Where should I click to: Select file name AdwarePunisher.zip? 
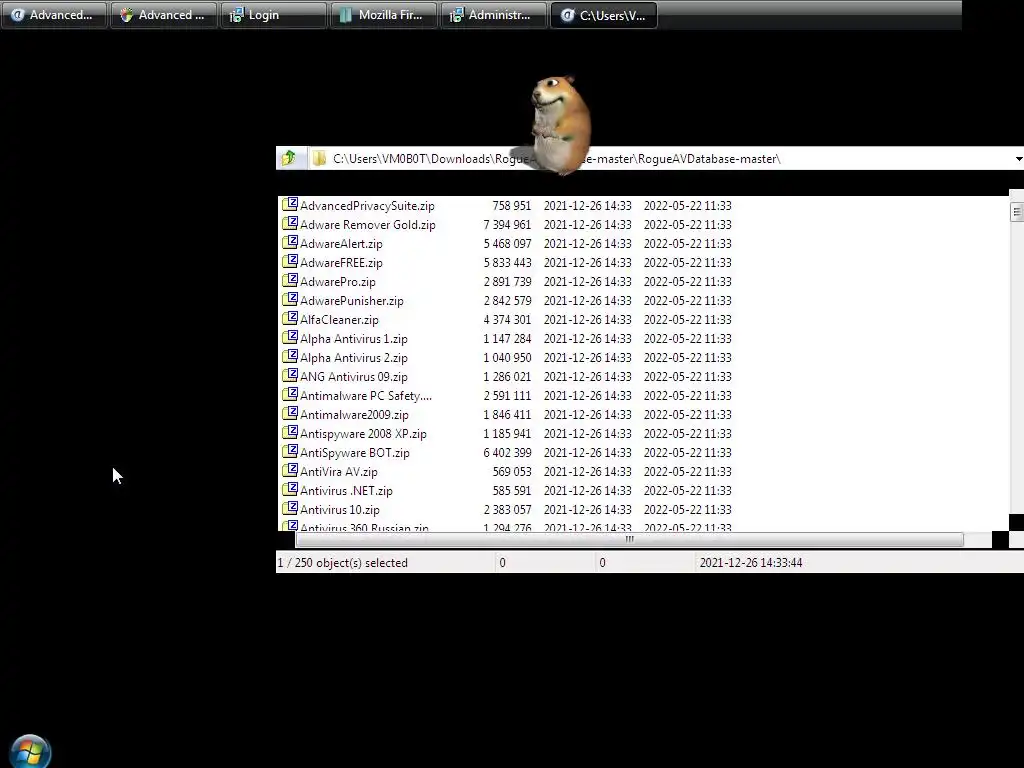351,300
